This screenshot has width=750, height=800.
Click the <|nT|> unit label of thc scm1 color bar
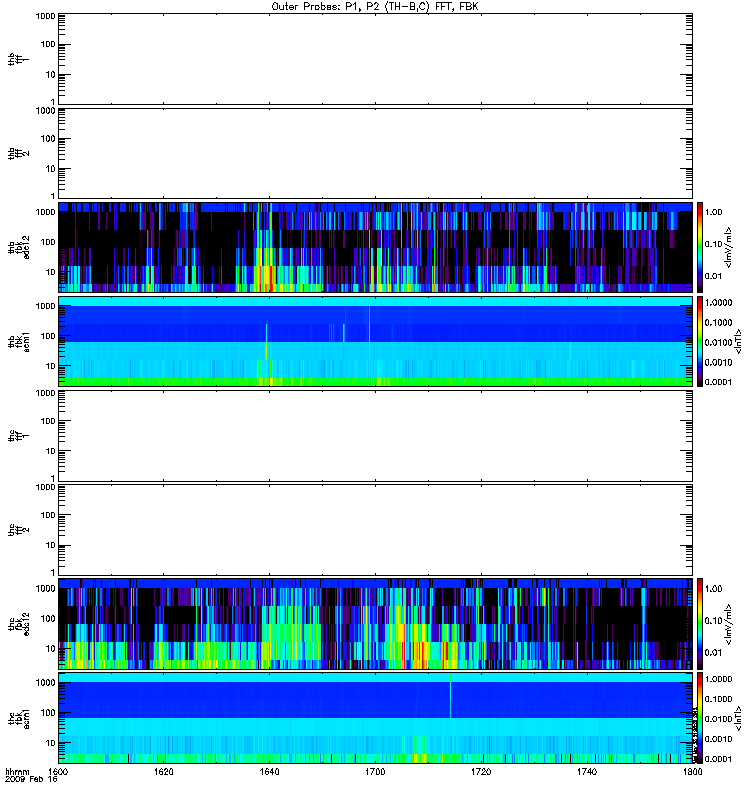click(738, 718)
